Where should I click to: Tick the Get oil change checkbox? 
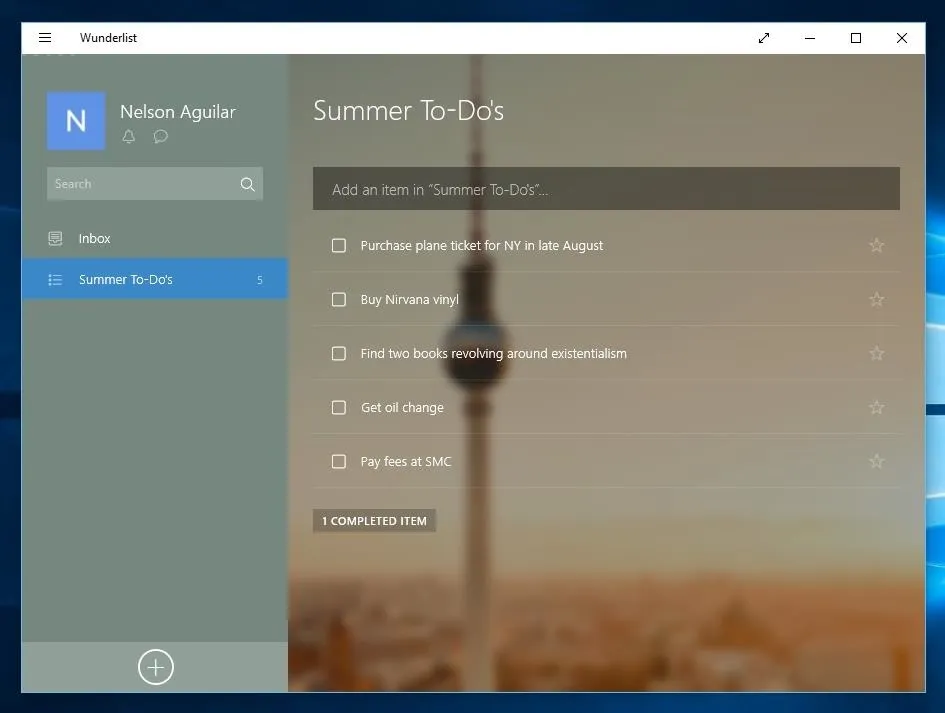coord(339,407)
